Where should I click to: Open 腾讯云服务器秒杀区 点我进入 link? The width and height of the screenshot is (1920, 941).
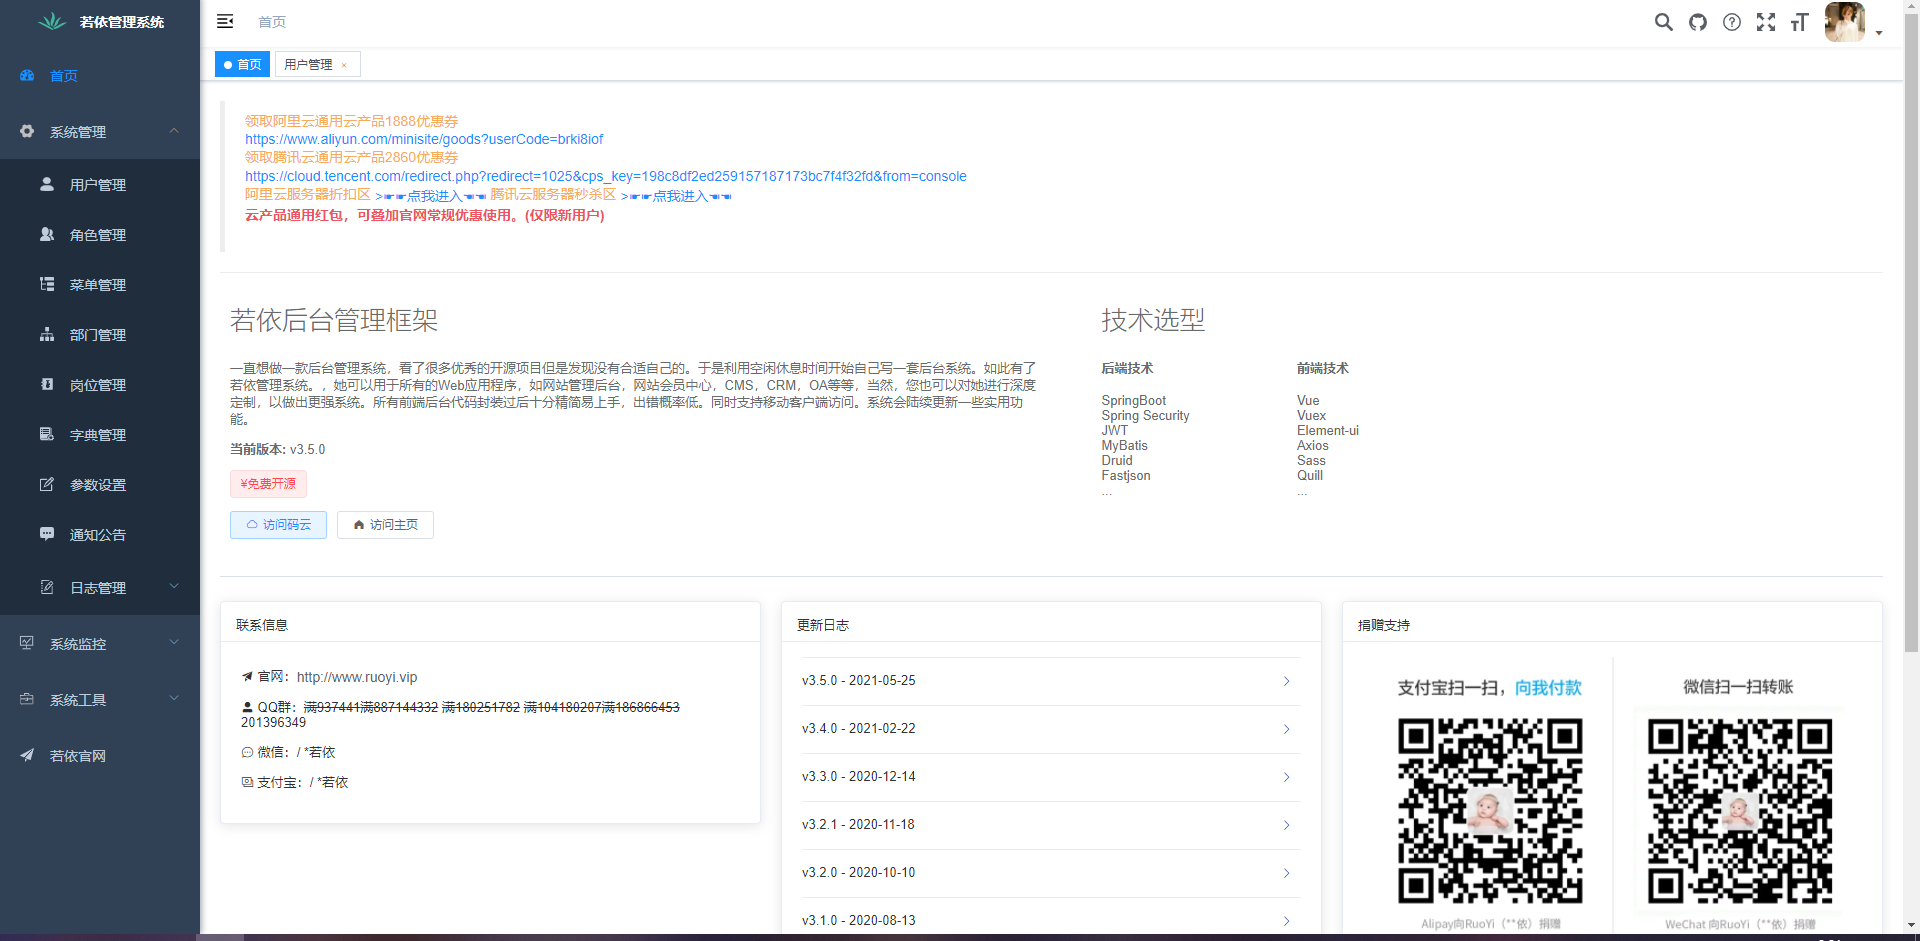[x=676, y=196]
